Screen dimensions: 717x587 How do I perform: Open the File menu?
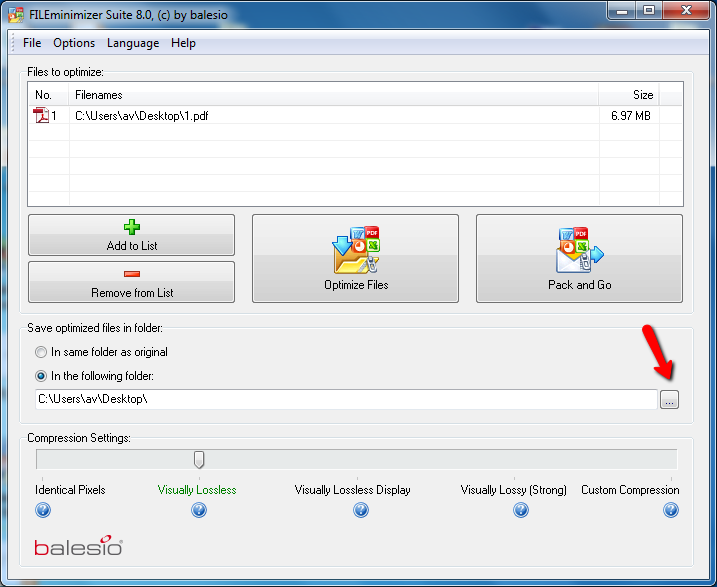point(32,43)
